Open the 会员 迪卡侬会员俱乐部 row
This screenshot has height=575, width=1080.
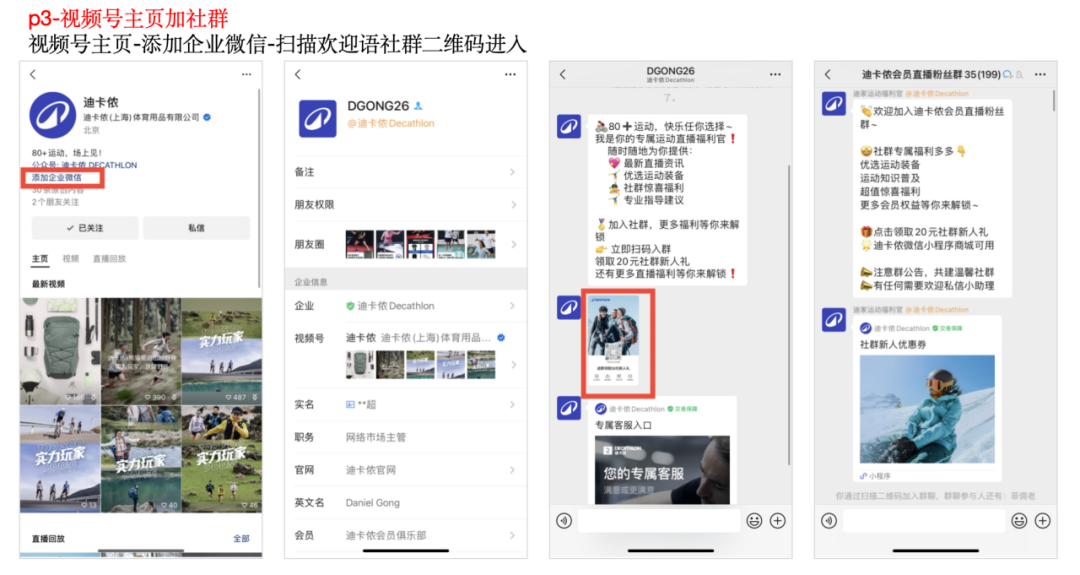tap(406, 535)
